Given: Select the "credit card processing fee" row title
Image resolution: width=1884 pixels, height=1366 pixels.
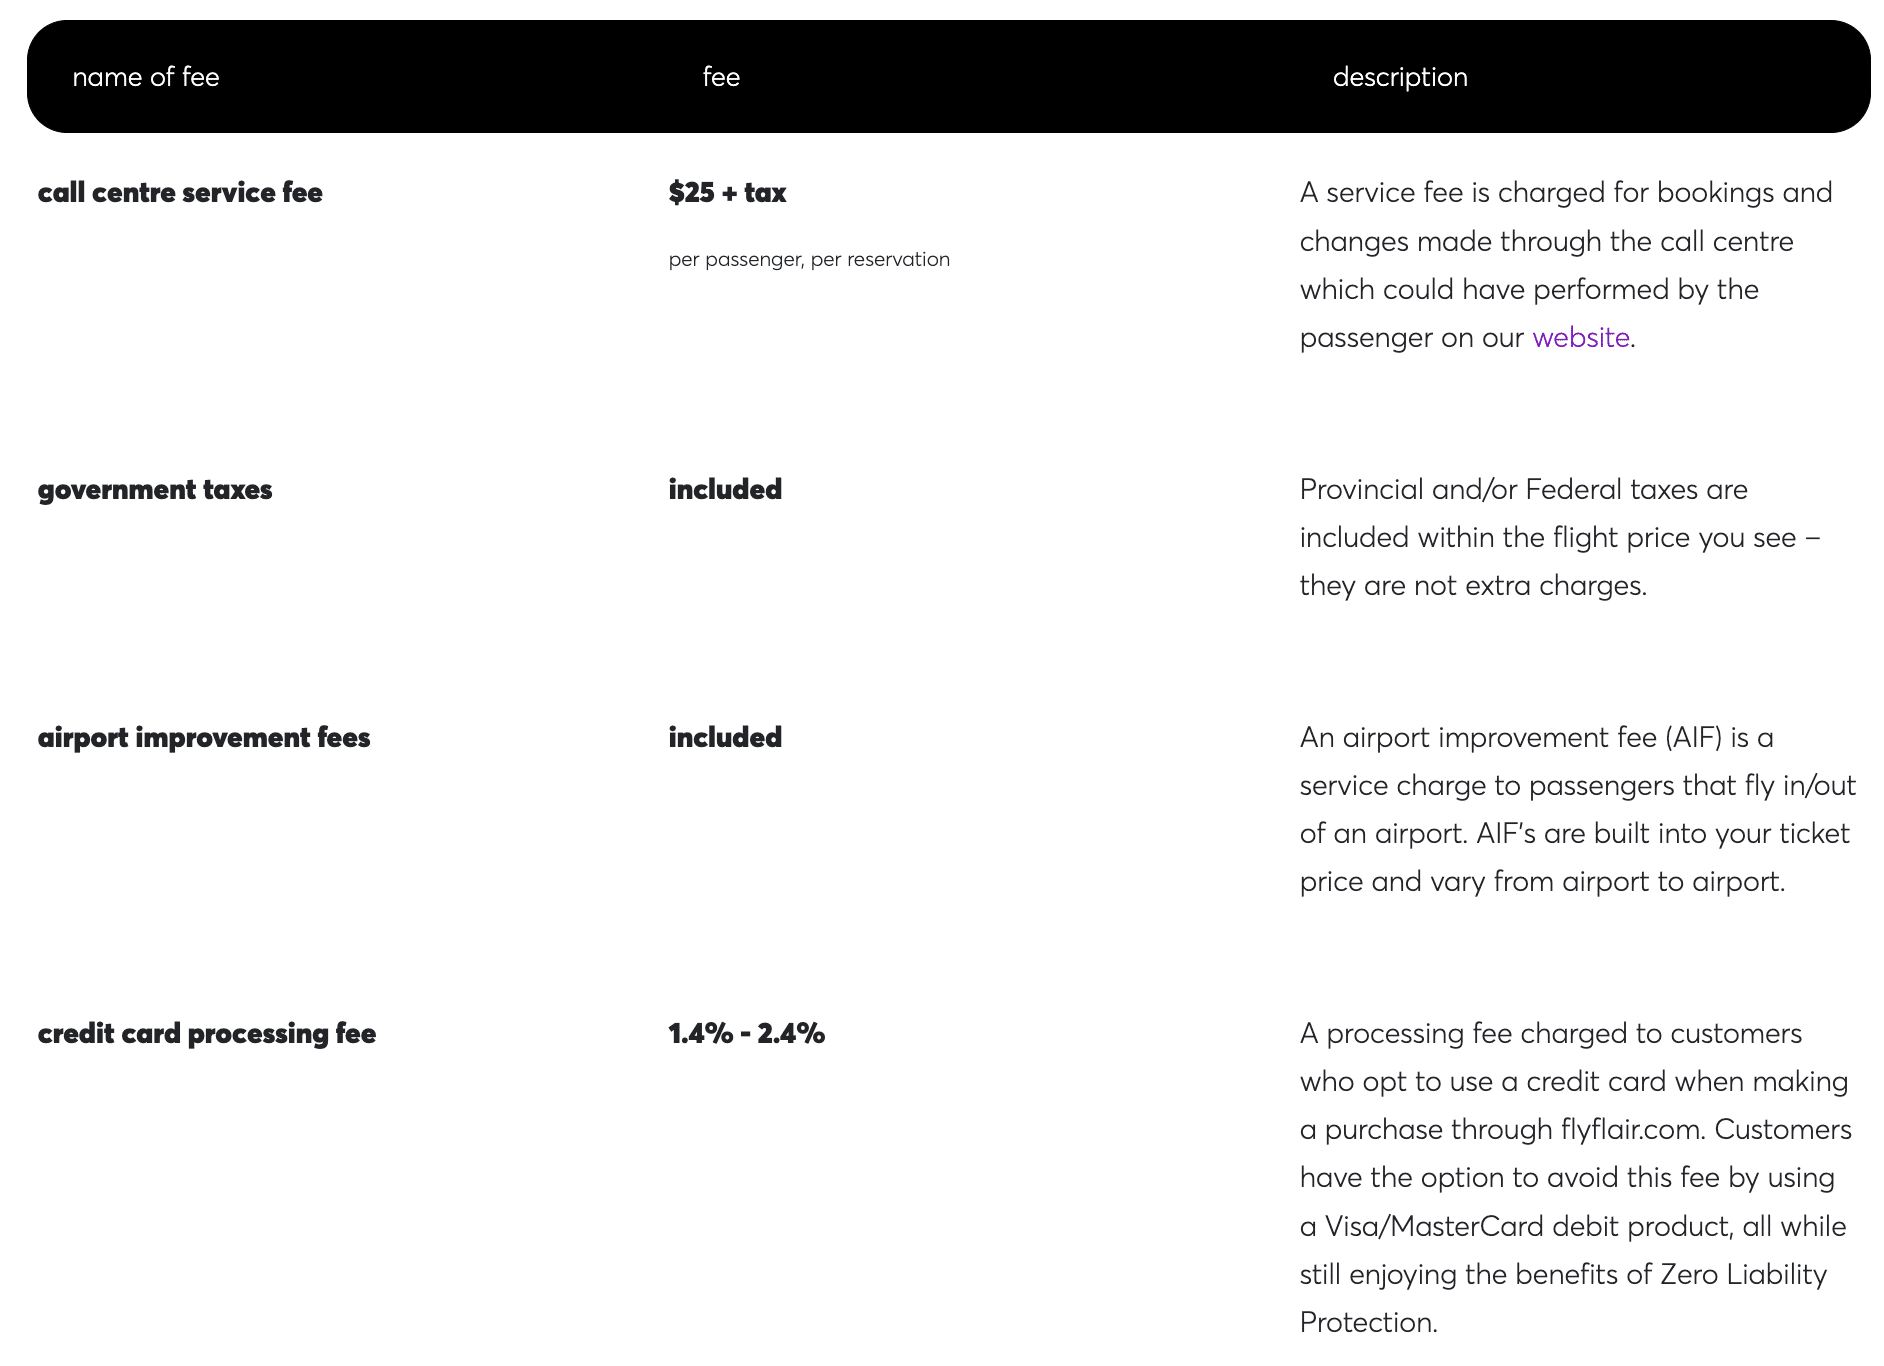Looking at the screenshot, I should coord(207,1034).
